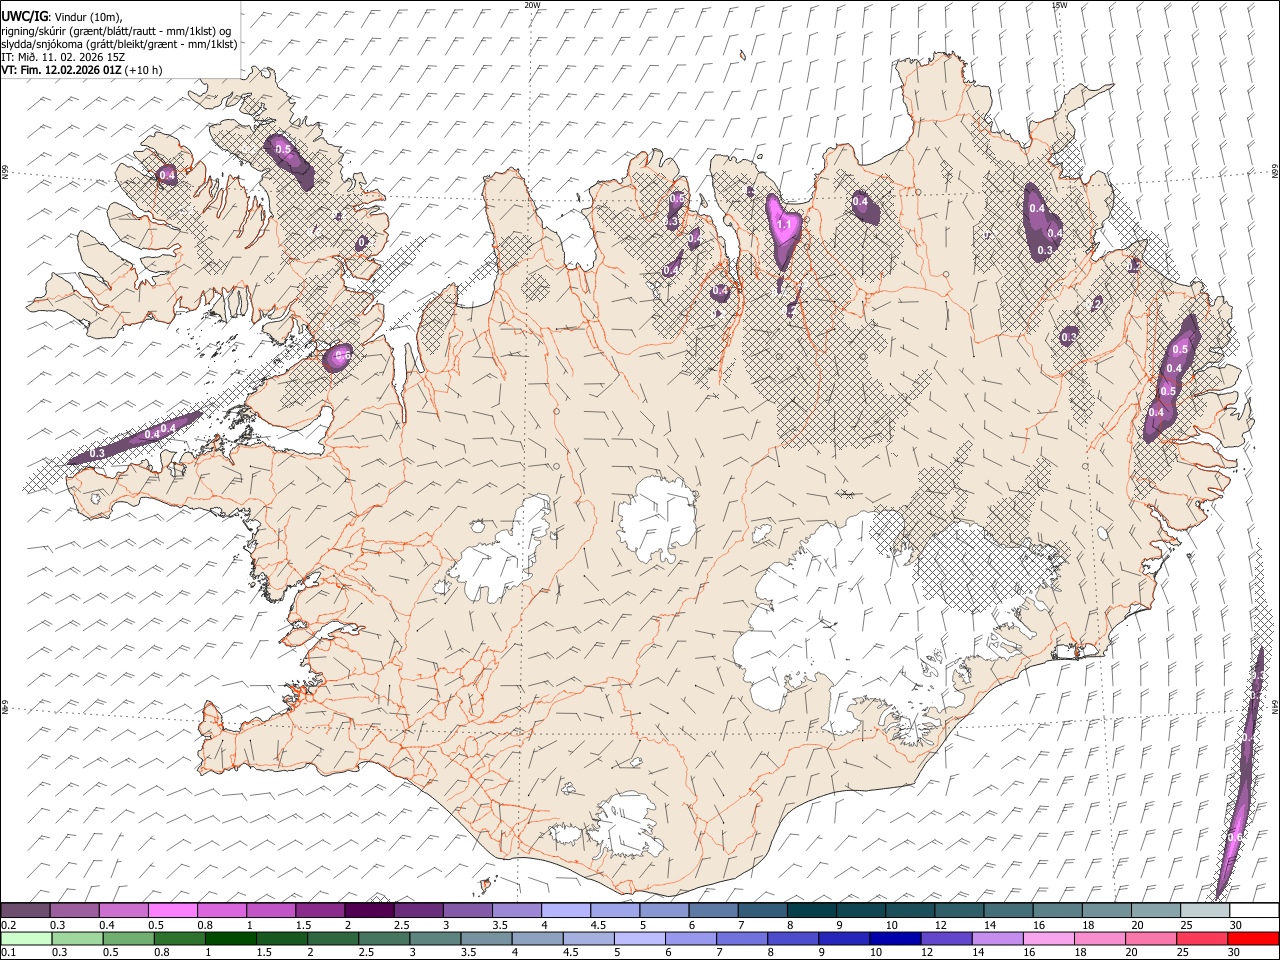Click the '15W' longitude label
Viewport: 1280px width, 960px height.
(x=1059, y=5)
